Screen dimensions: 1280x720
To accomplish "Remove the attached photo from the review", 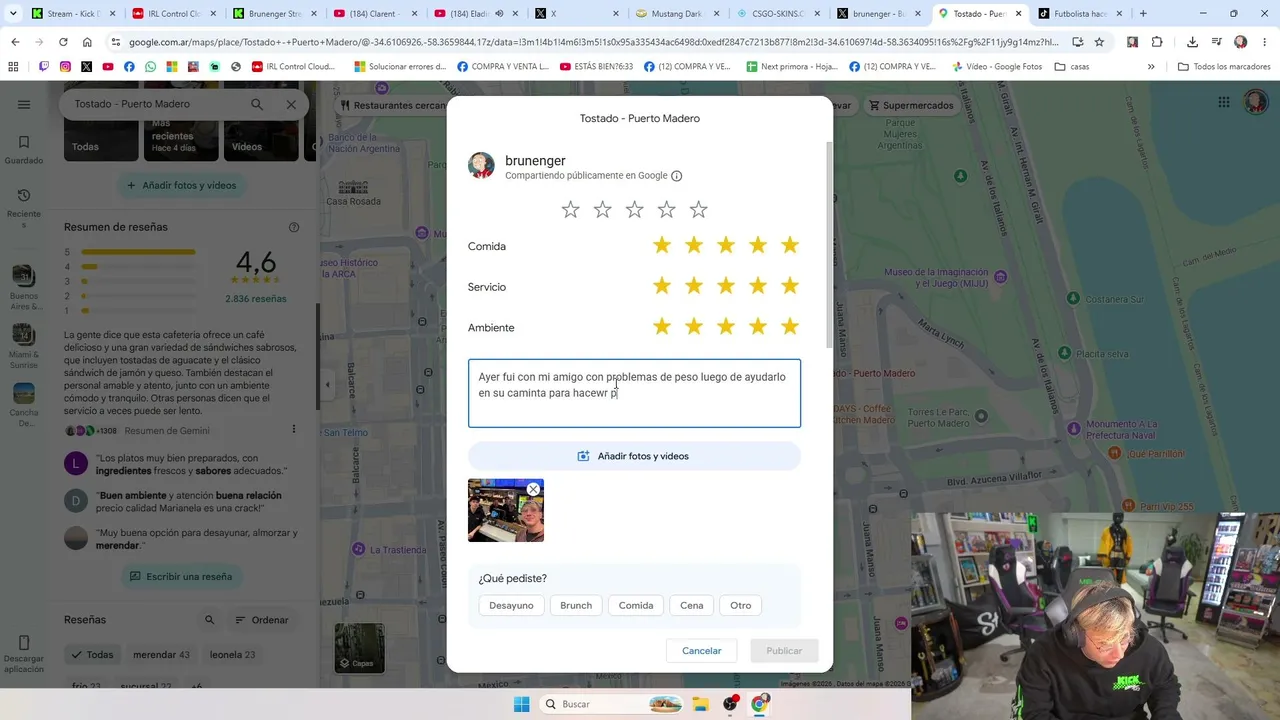I will tap(533, 489).
